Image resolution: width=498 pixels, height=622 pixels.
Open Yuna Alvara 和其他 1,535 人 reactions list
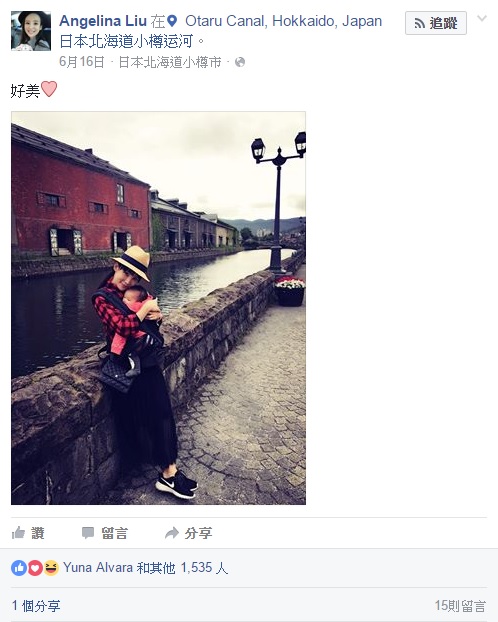145,568
